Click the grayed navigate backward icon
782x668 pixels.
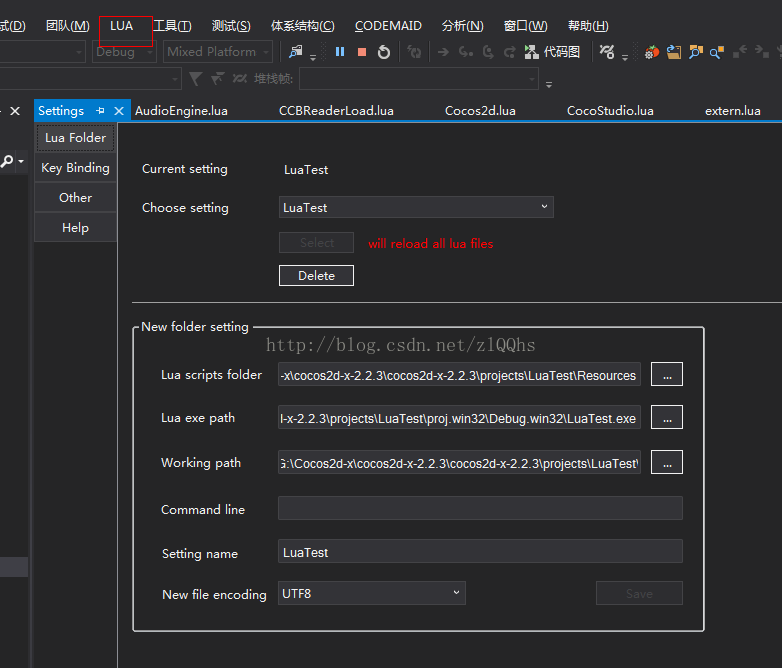click(740, 51)
